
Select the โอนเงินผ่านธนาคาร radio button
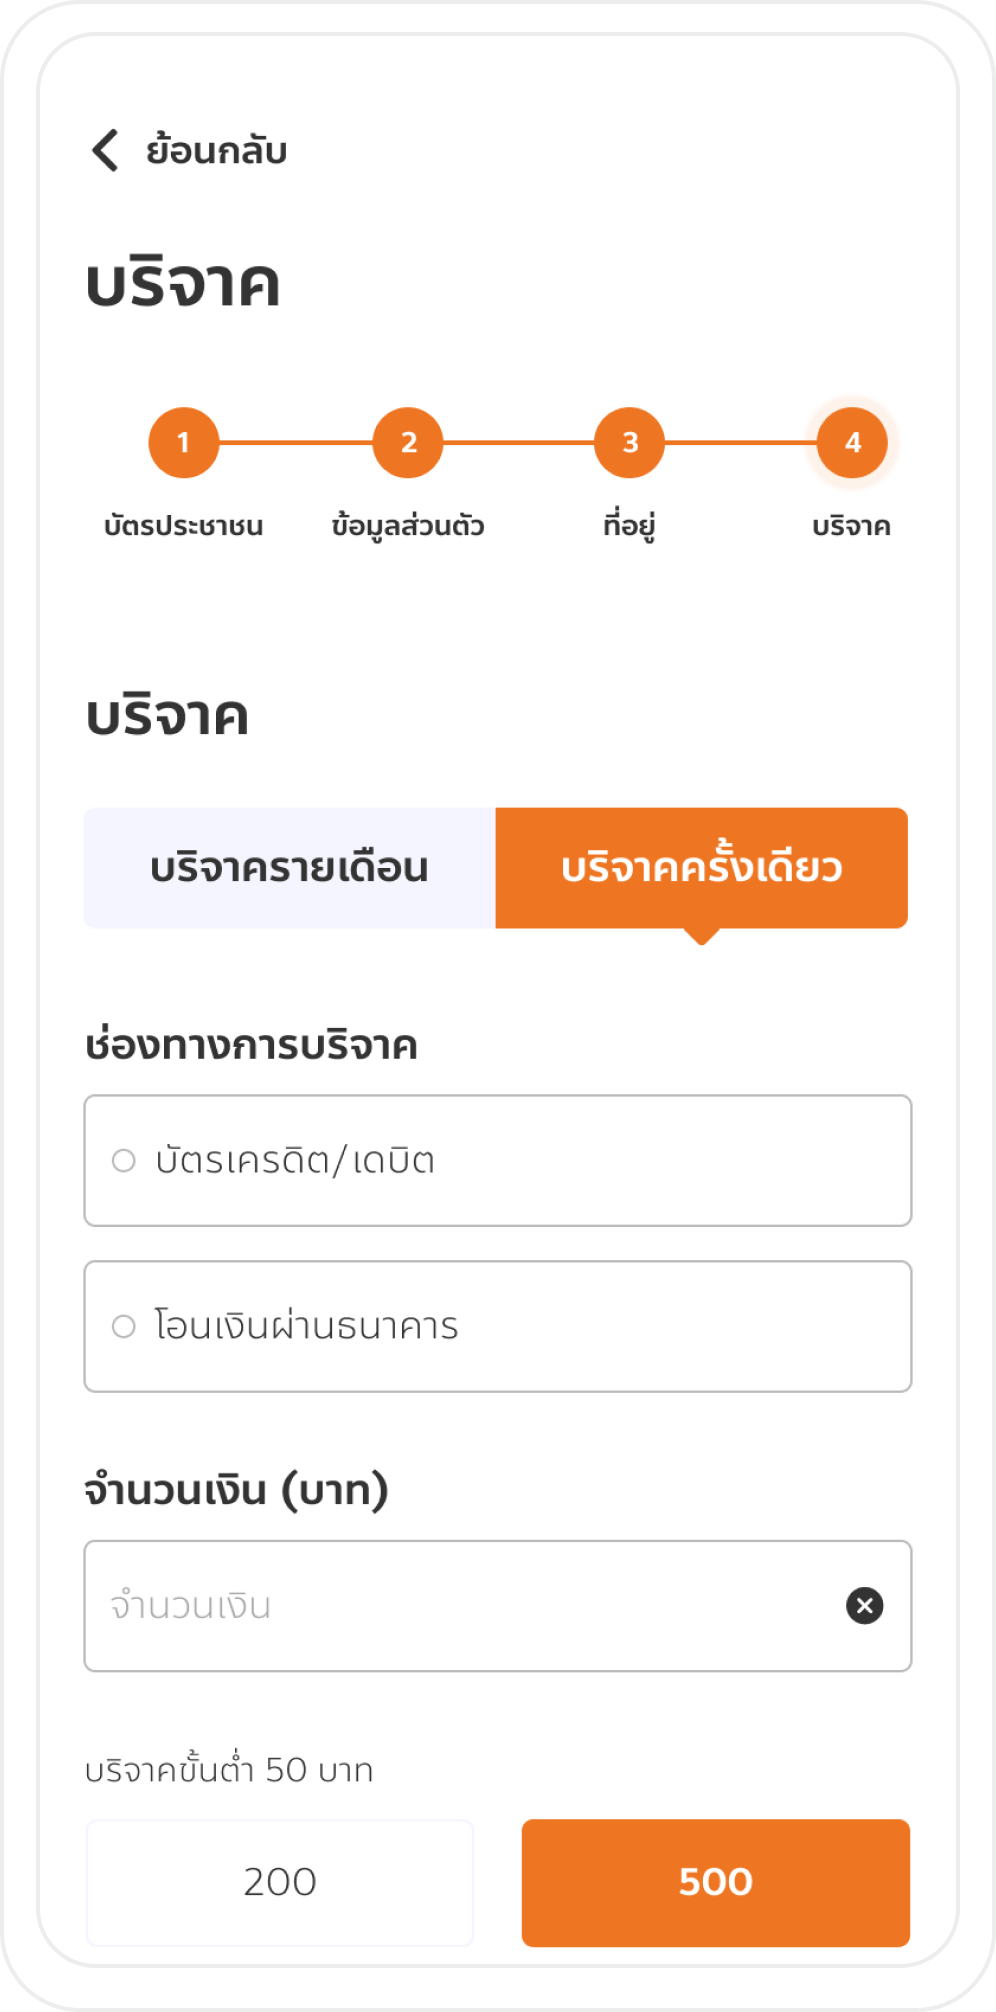point(124,1327)
